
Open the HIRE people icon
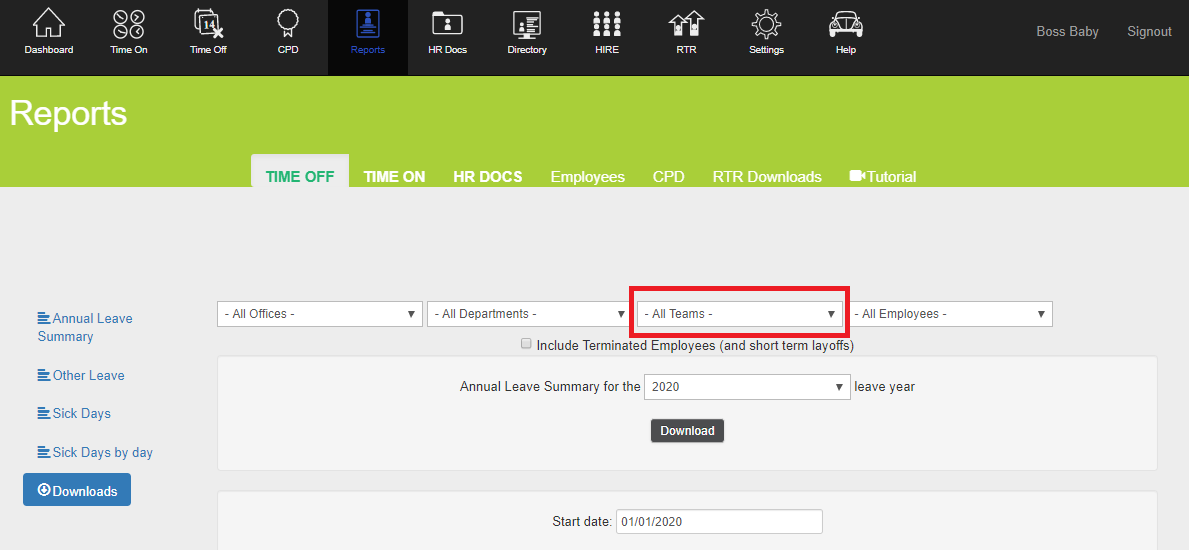(606, 24)
